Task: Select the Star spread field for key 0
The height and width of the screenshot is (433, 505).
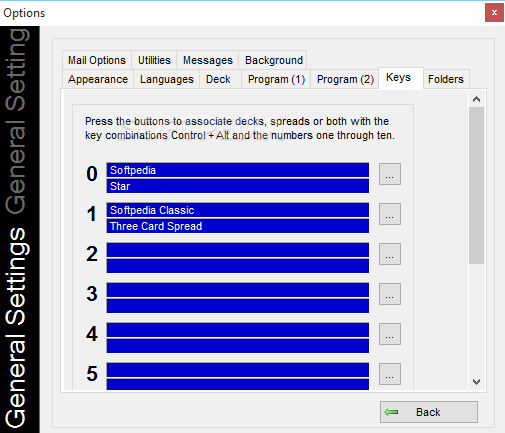Action: pyautogui.click(x=238, y=186)
